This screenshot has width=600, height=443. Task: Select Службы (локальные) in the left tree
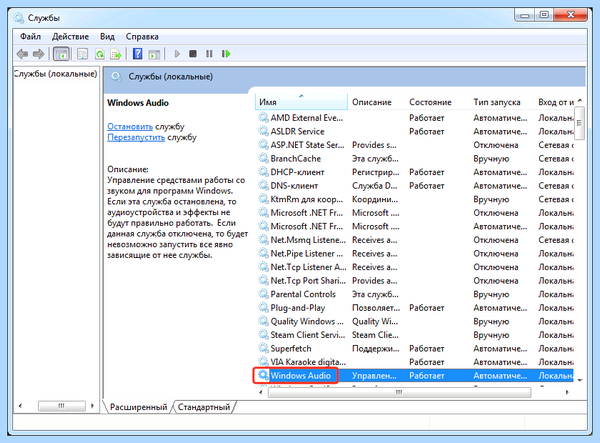tap(55, 73)
